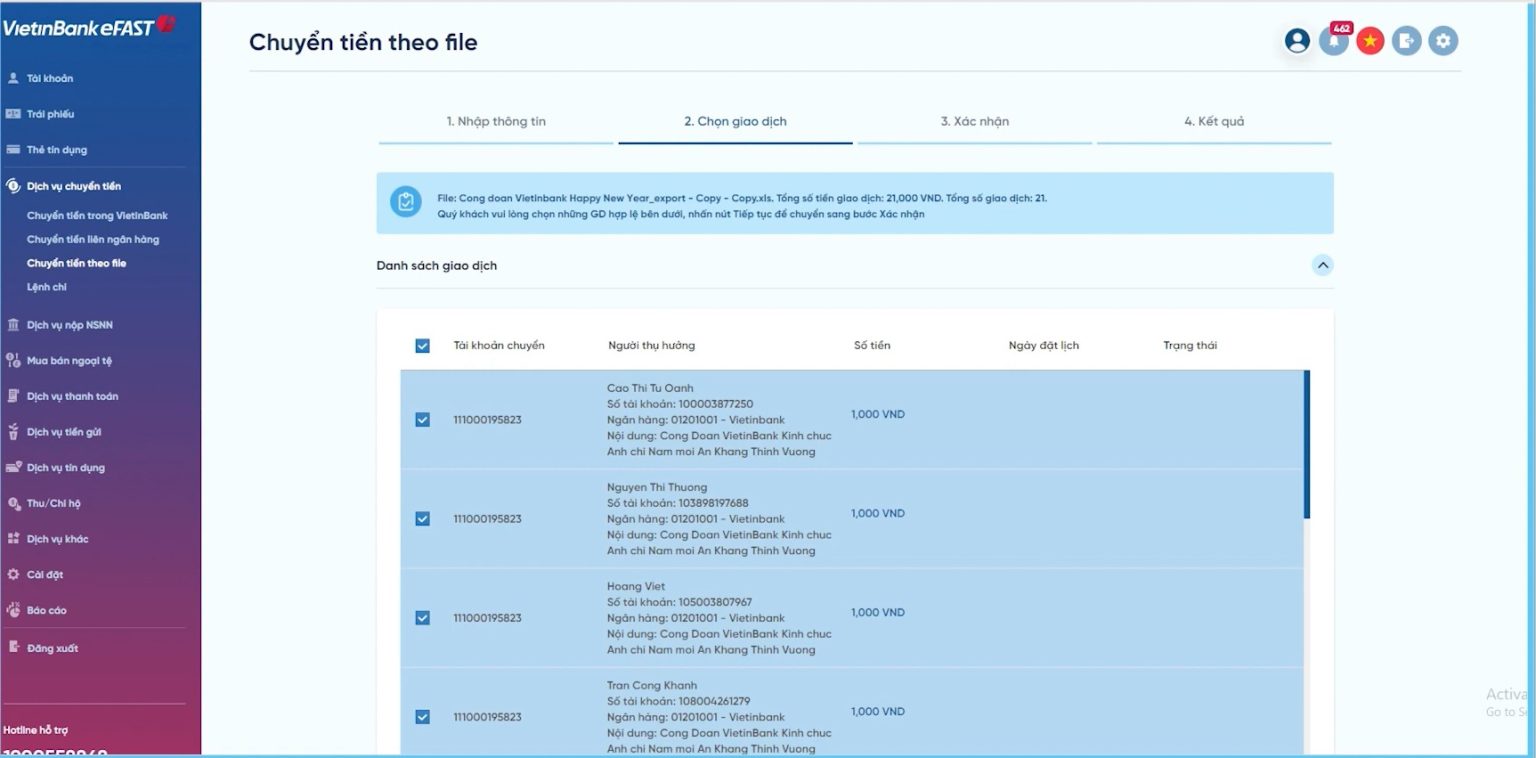Collapse the Dịch vụ chuyển tiền menu
1536x758 pixels.
click(73, 186)
